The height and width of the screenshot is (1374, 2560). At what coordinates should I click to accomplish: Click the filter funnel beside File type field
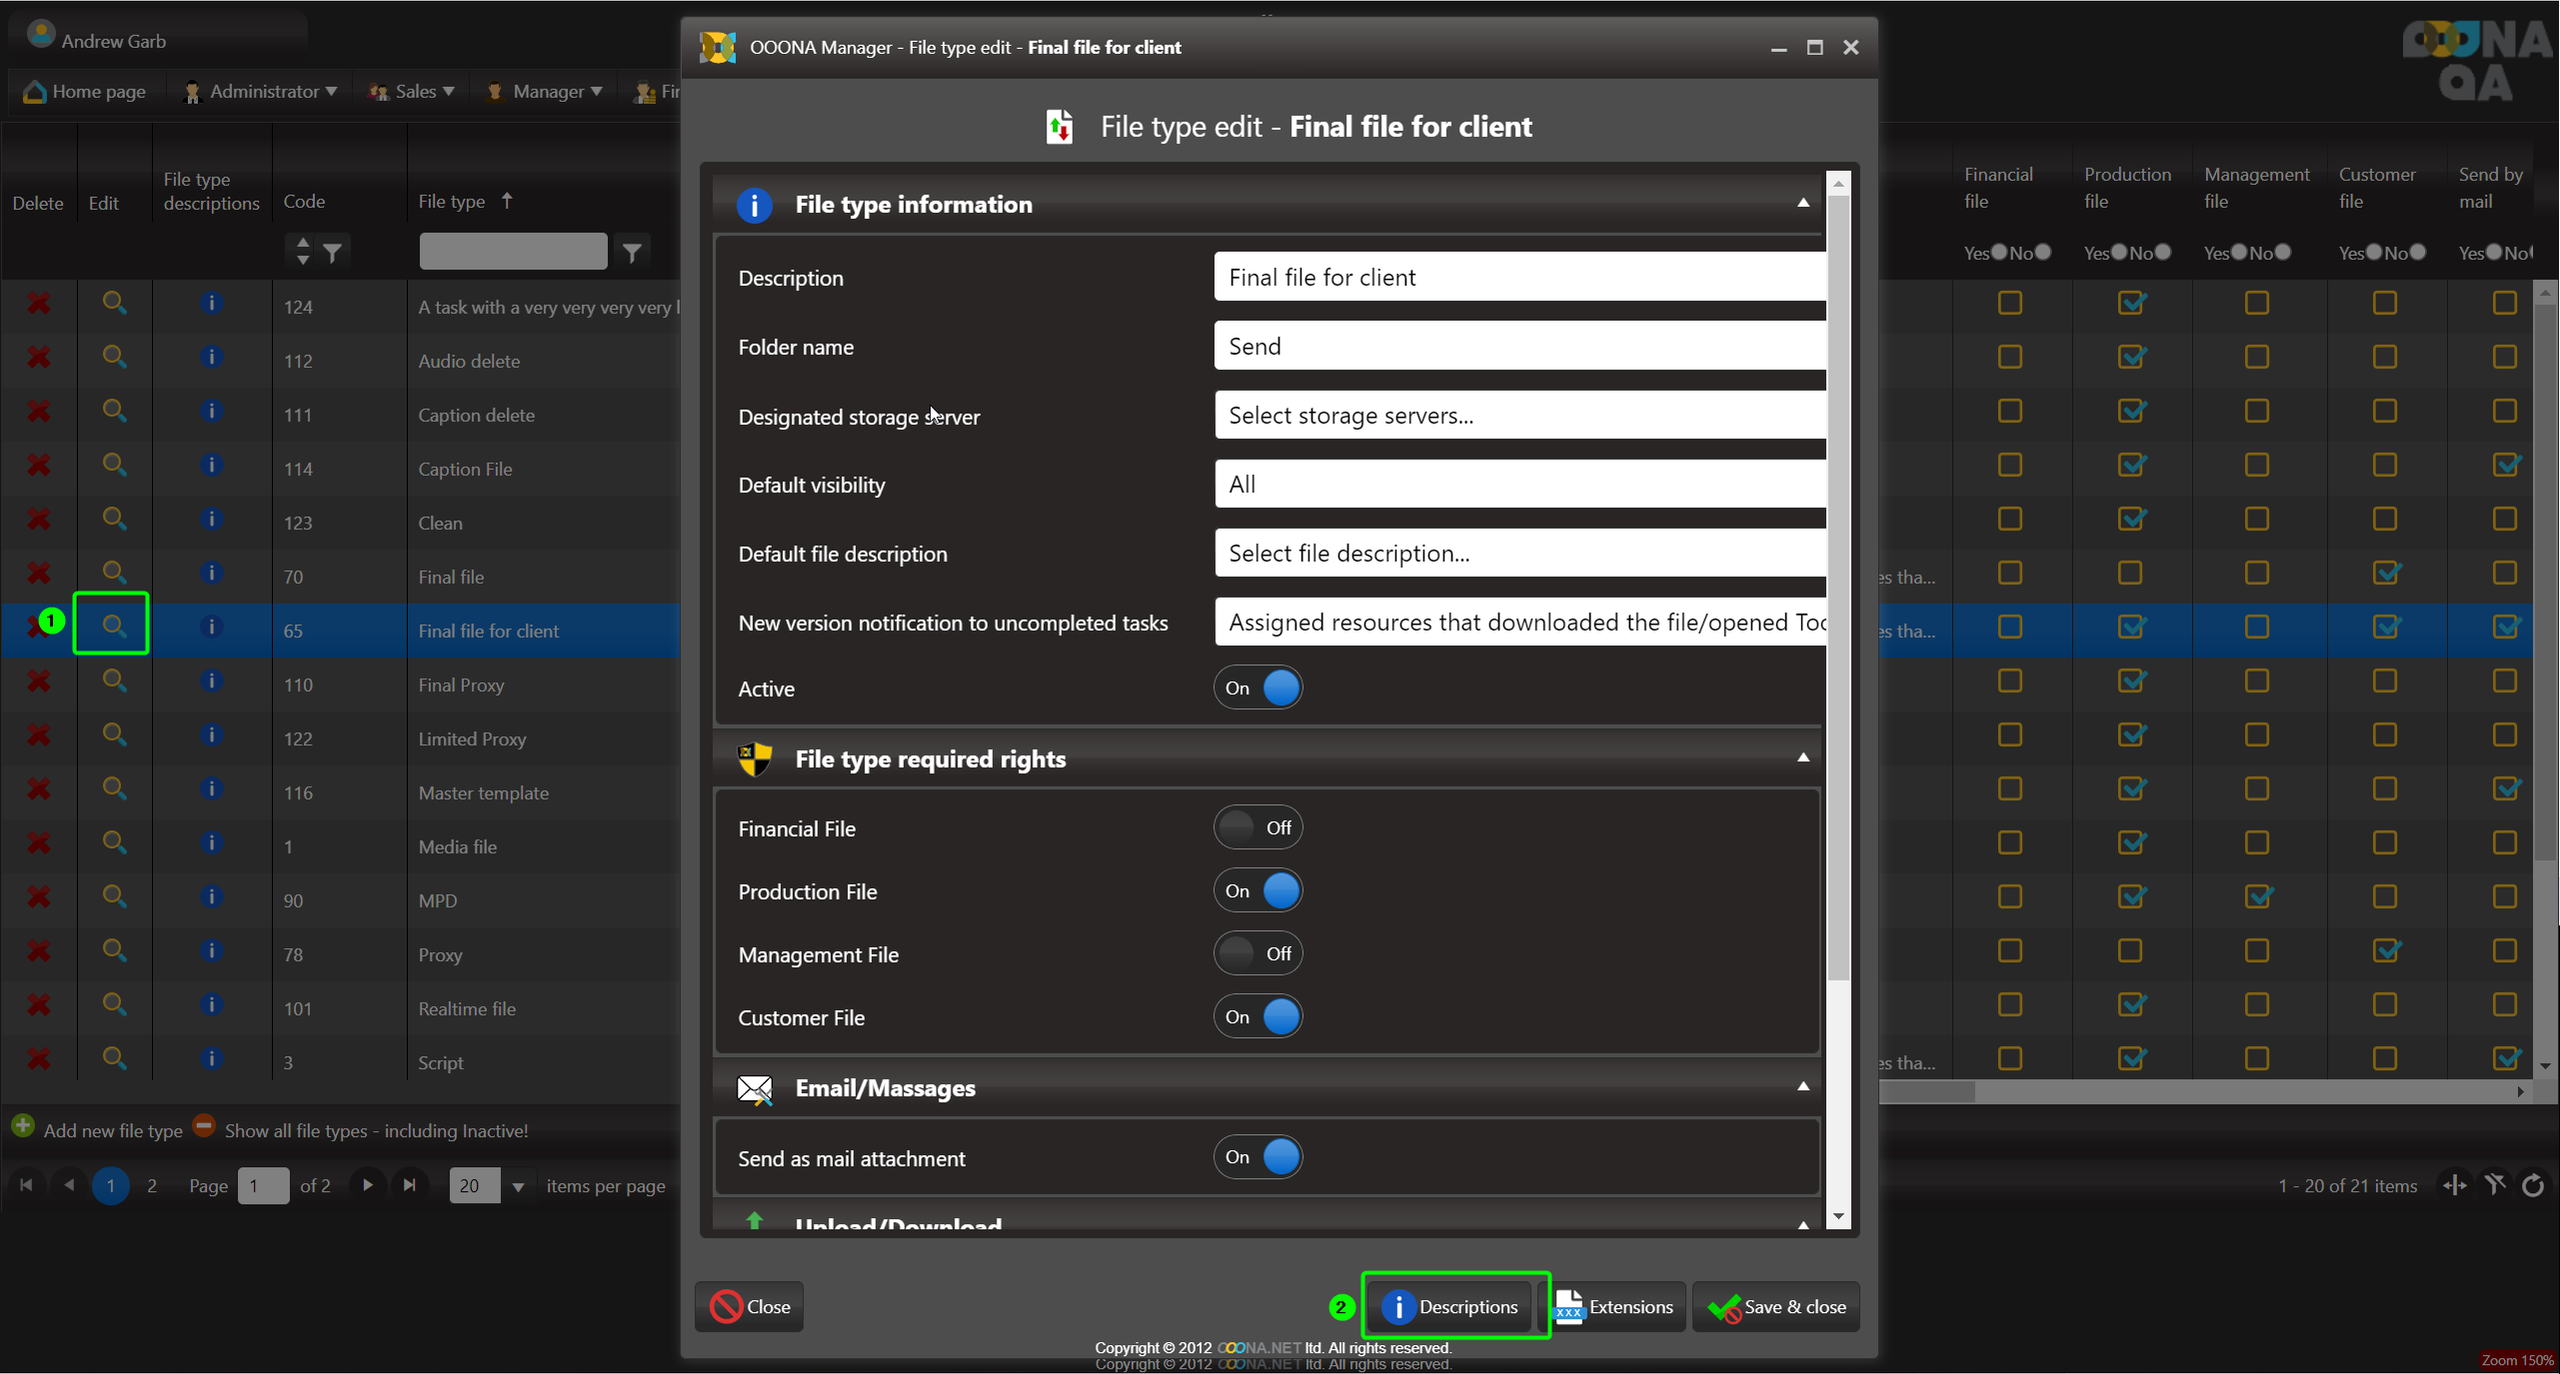pos(632,252)
